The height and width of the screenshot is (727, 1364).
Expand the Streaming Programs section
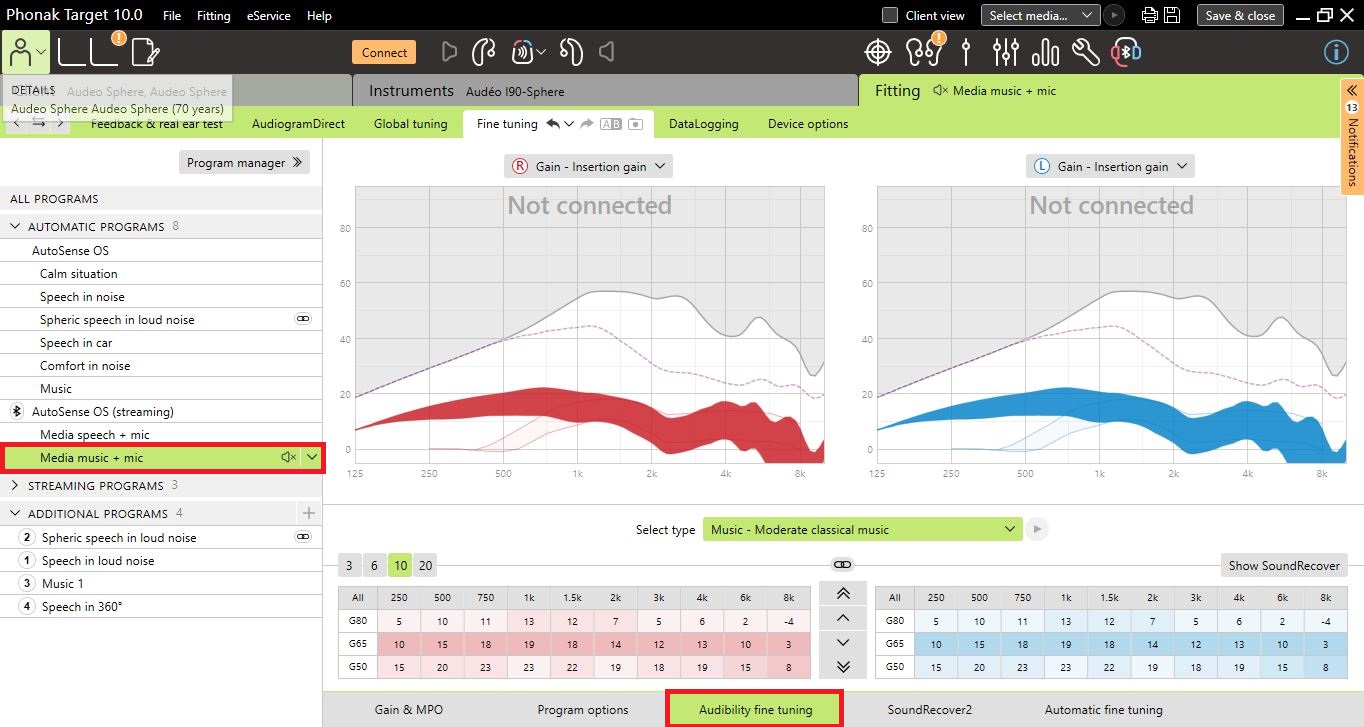pyautogui.click(x=16, y=486)
